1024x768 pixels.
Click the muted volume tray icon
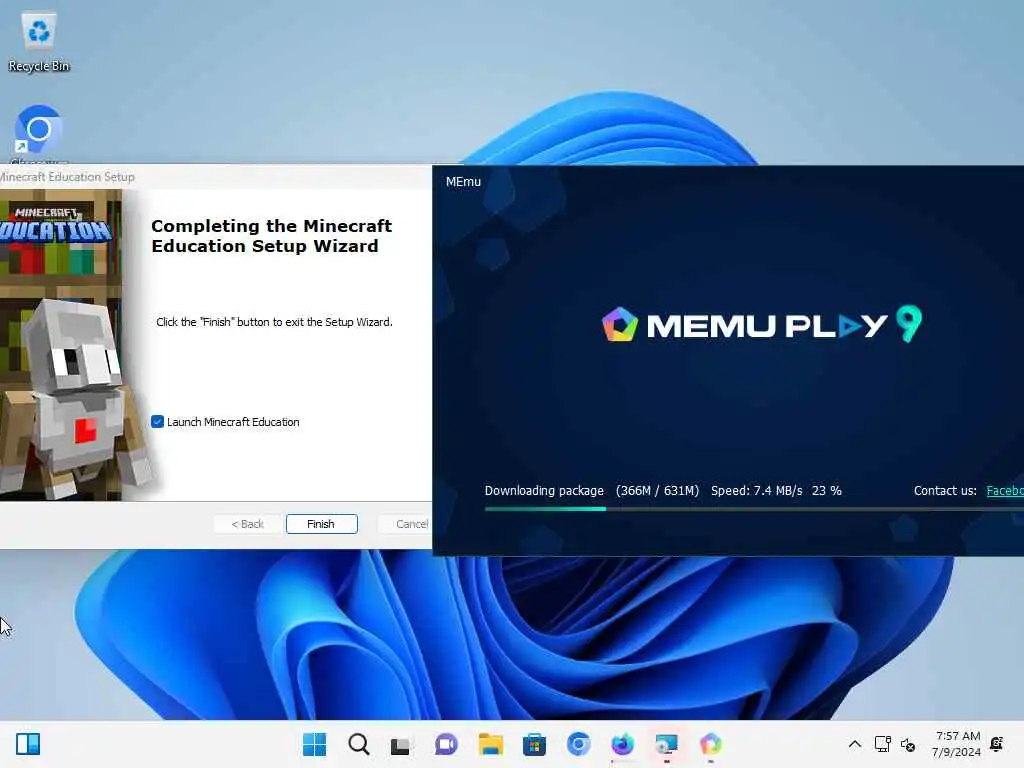[908, 744]
